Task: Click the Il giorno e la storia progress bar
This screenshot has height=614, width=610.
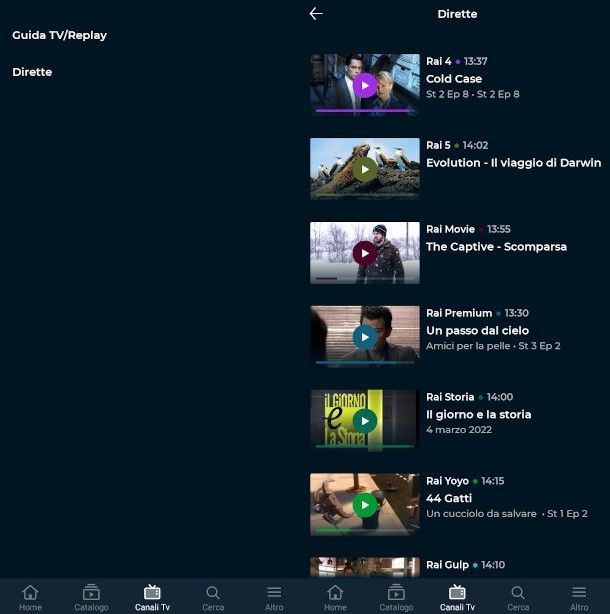Action: [x=365, y=446]
